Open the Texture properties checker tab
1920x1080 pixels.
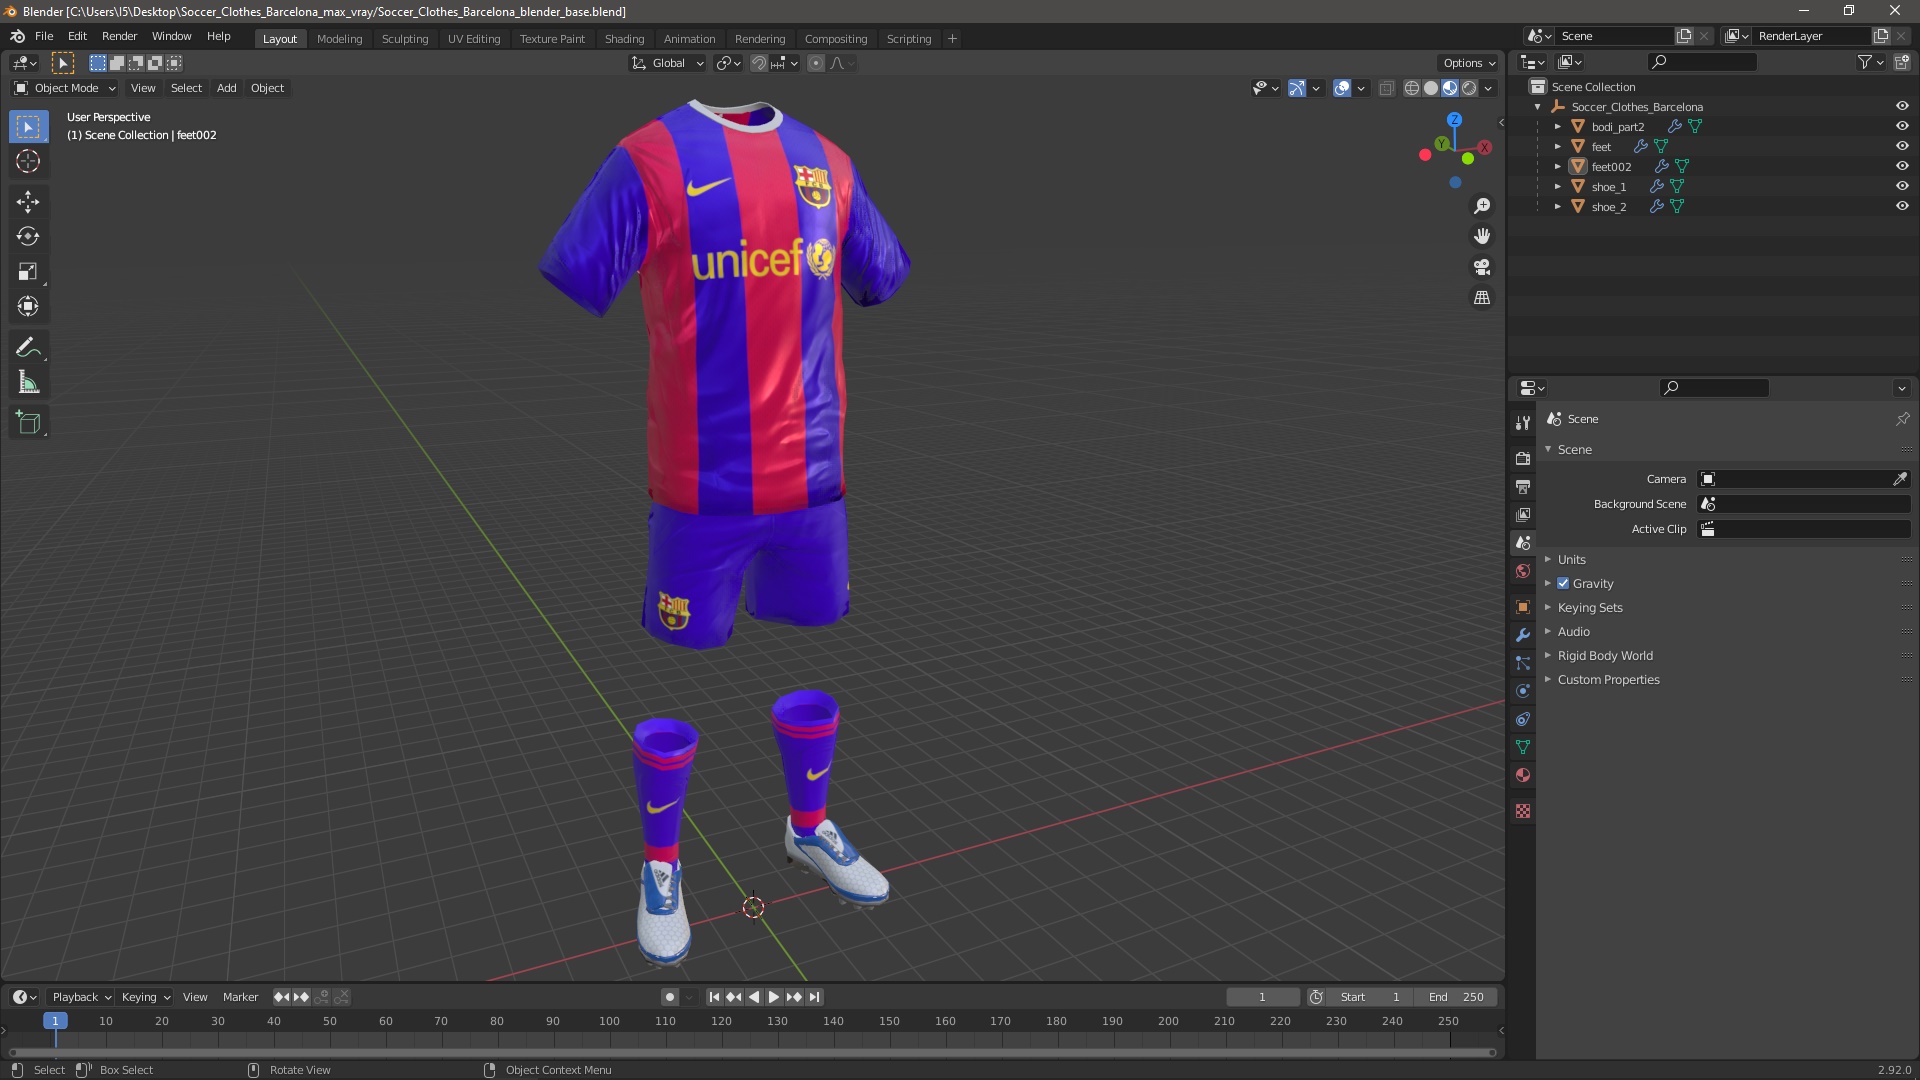(x=1523, y=811)
